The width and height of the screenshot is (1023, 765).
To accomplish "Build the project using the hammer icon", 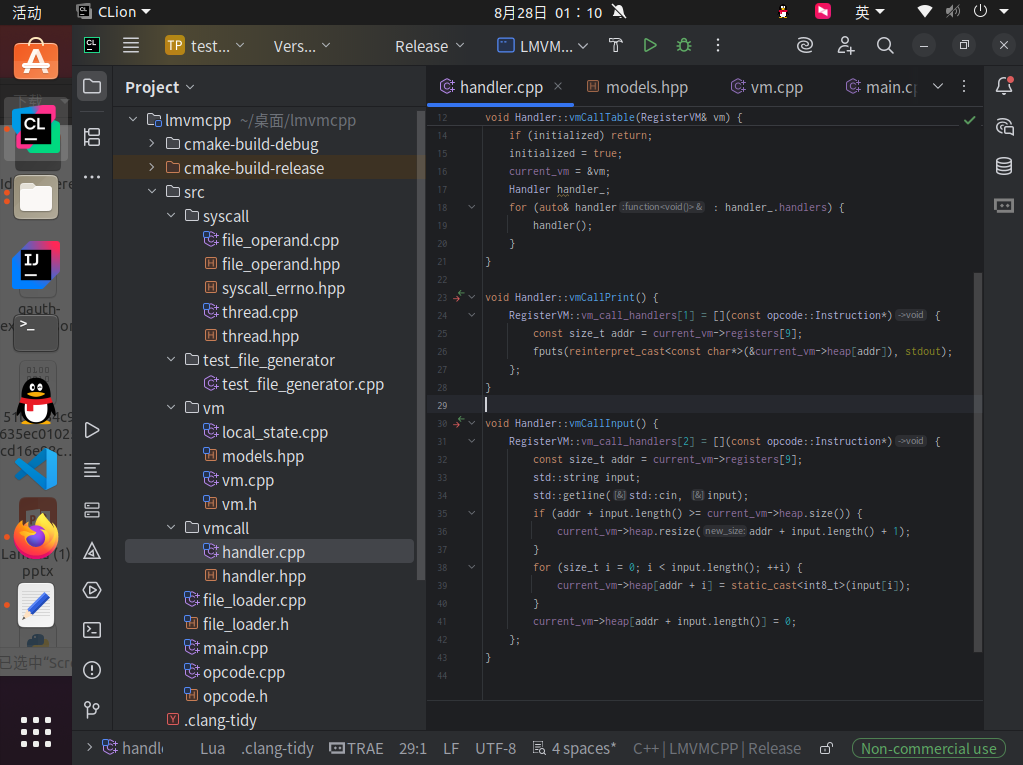I will (x=616, y=45).
